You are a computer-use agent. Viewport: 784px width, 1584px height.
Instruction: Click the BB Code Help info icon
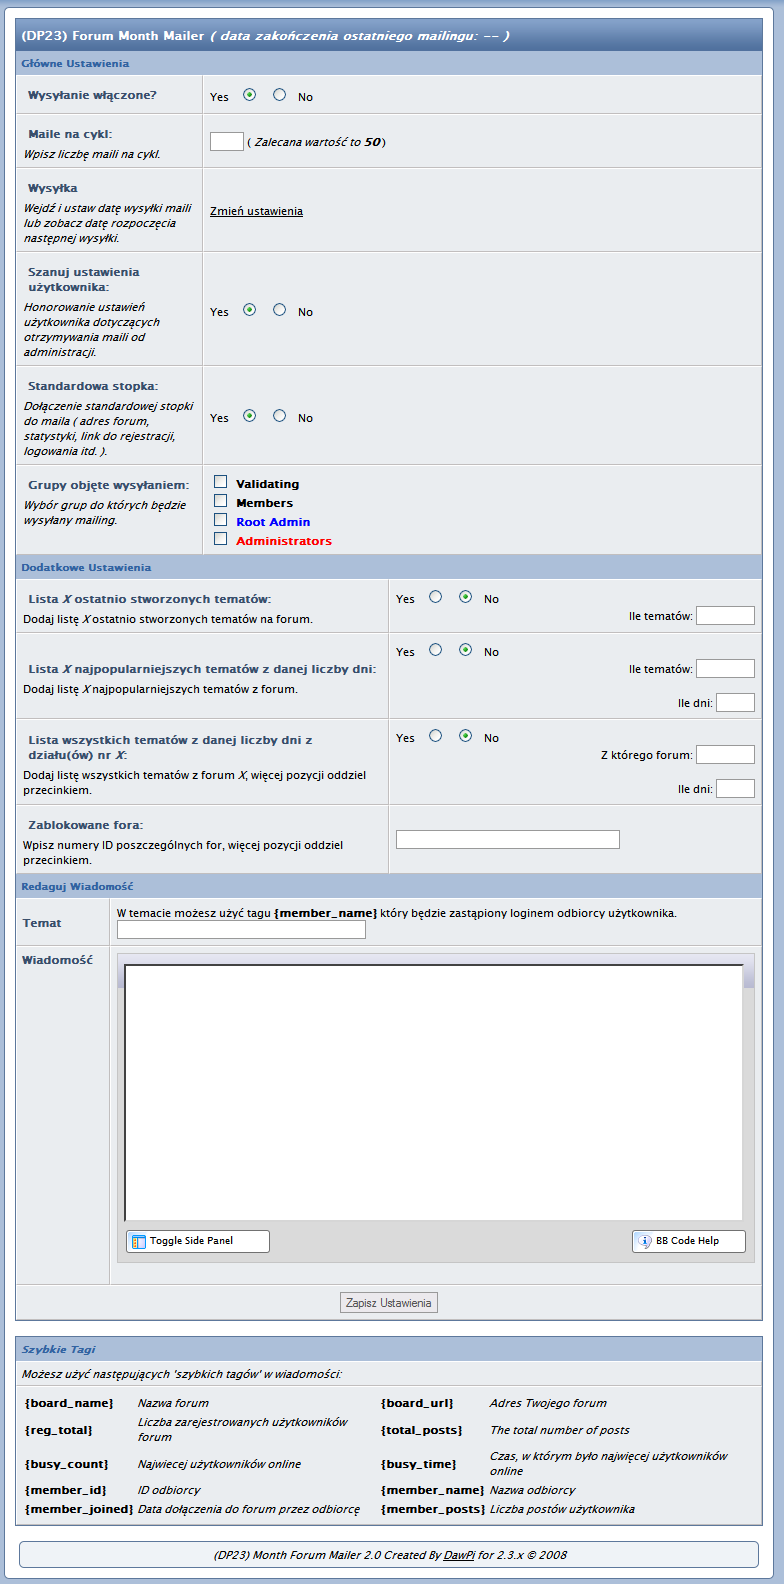(x=645, y=1241)
